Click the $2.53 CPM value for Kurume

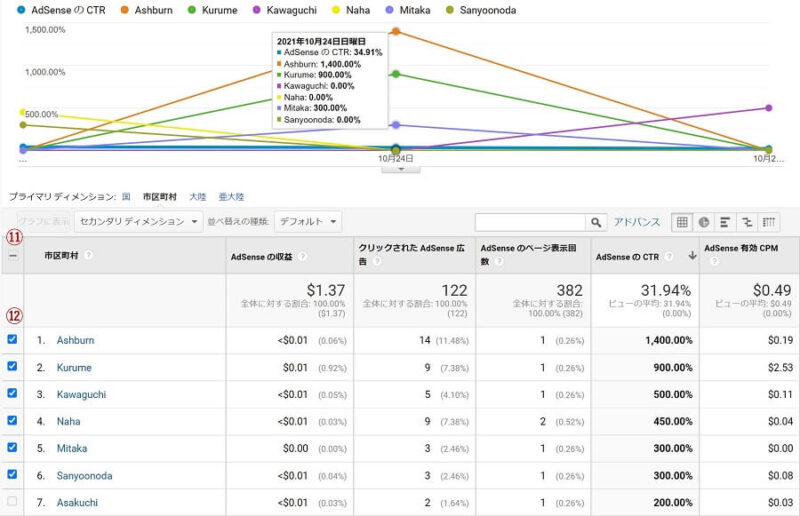pos(781,367)
